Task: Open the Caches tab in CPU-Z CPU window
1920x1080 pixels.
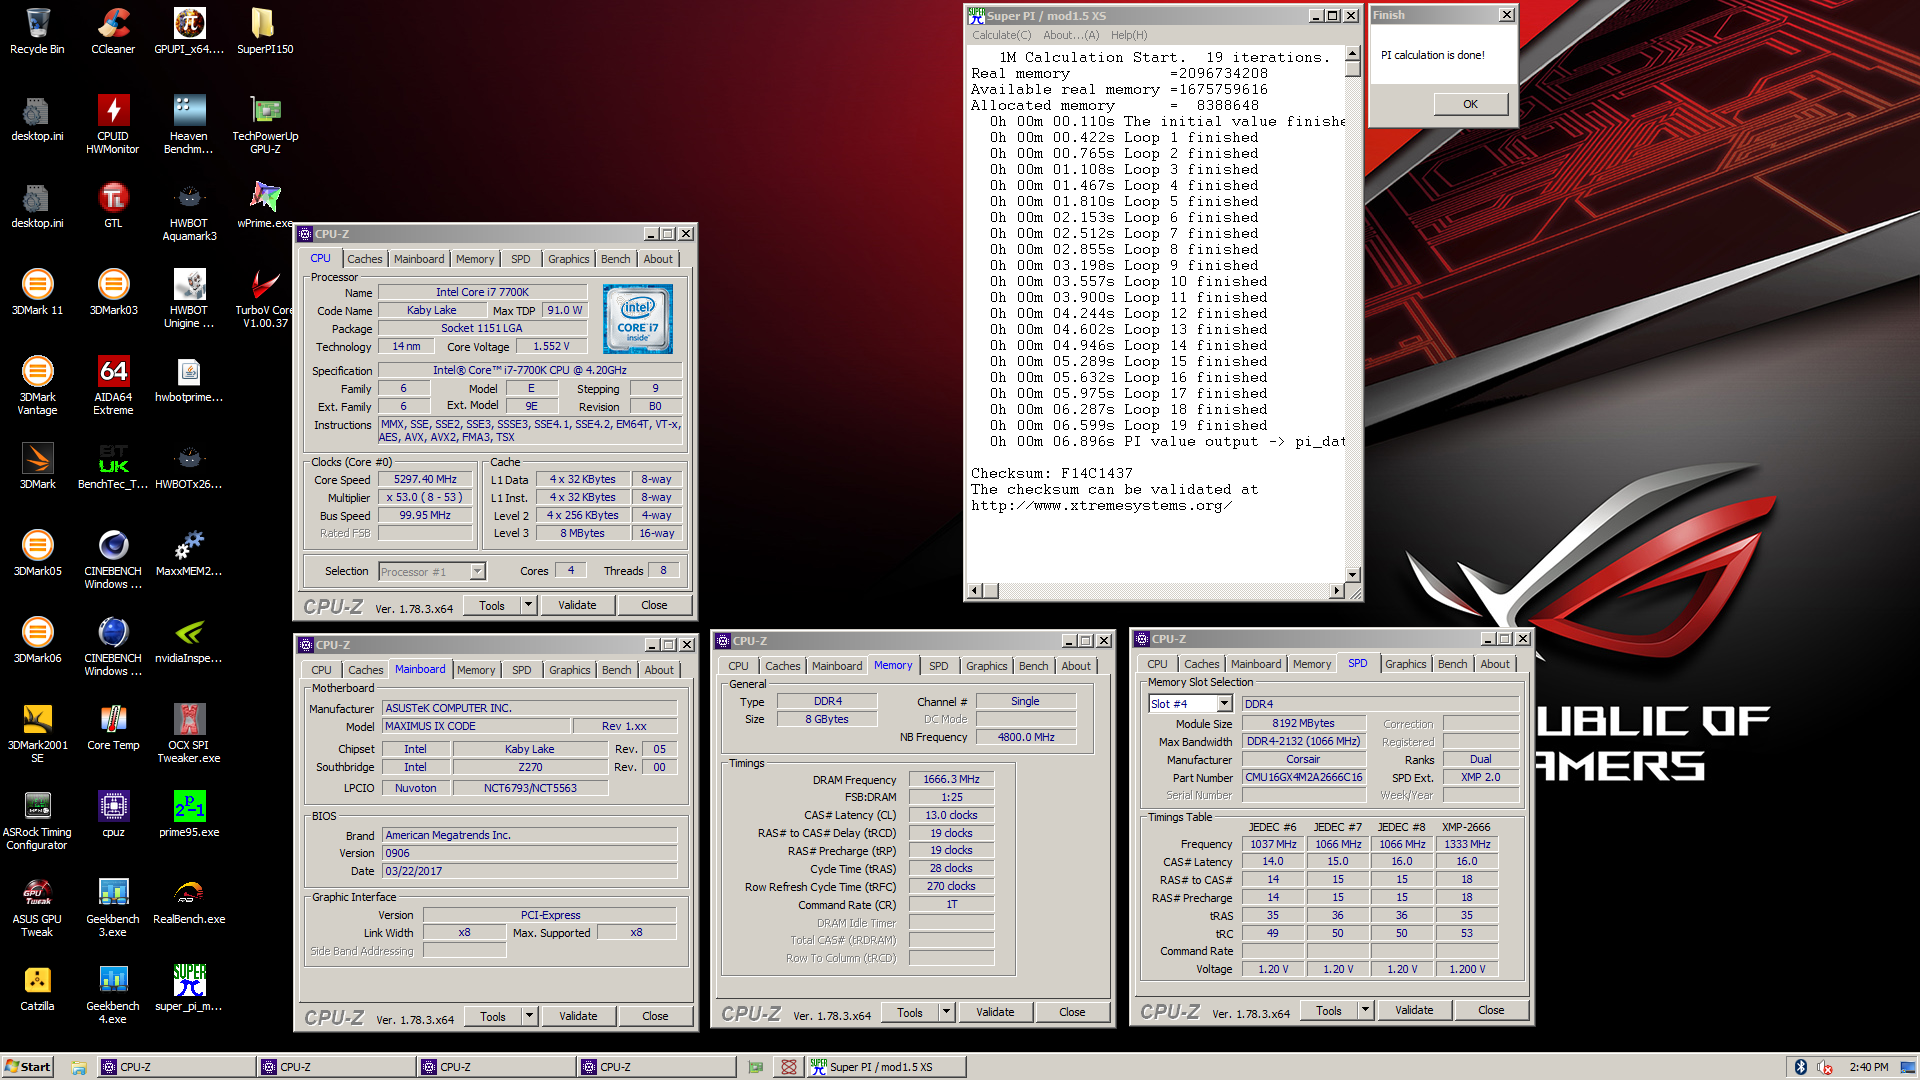Action: pos(364,259)
